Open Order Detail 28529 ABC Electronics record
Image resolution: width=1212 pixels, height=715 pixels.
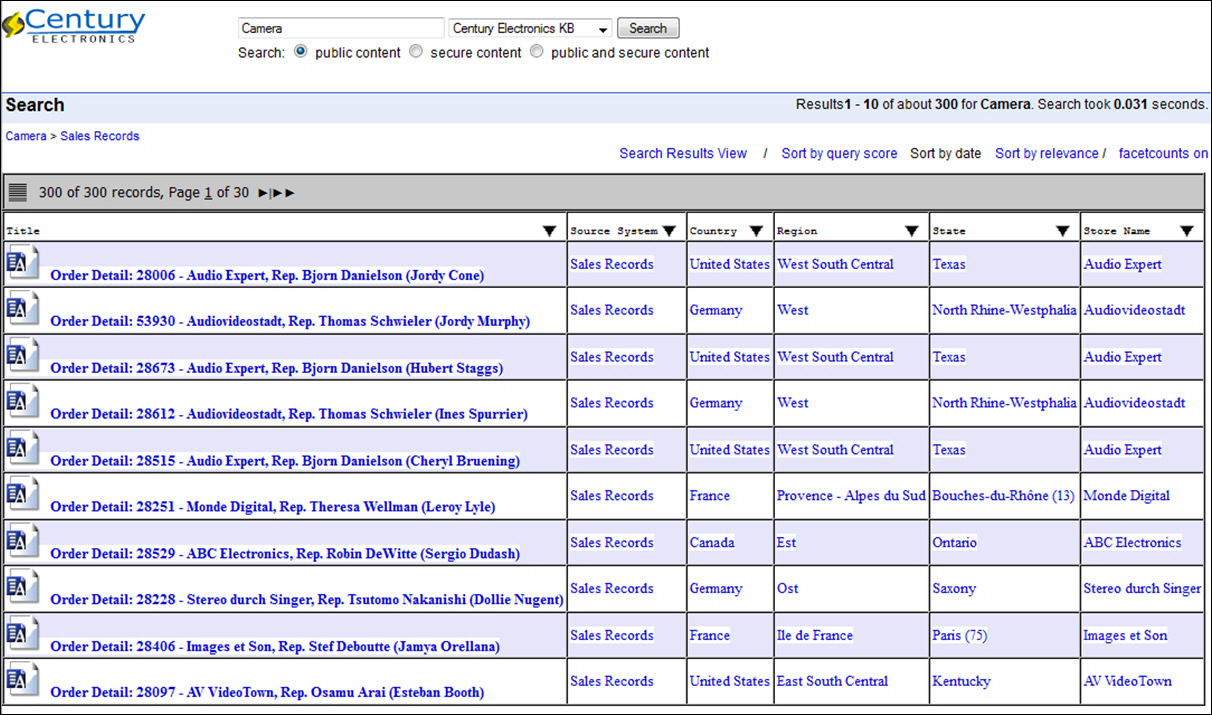click(x=285, y=554)
